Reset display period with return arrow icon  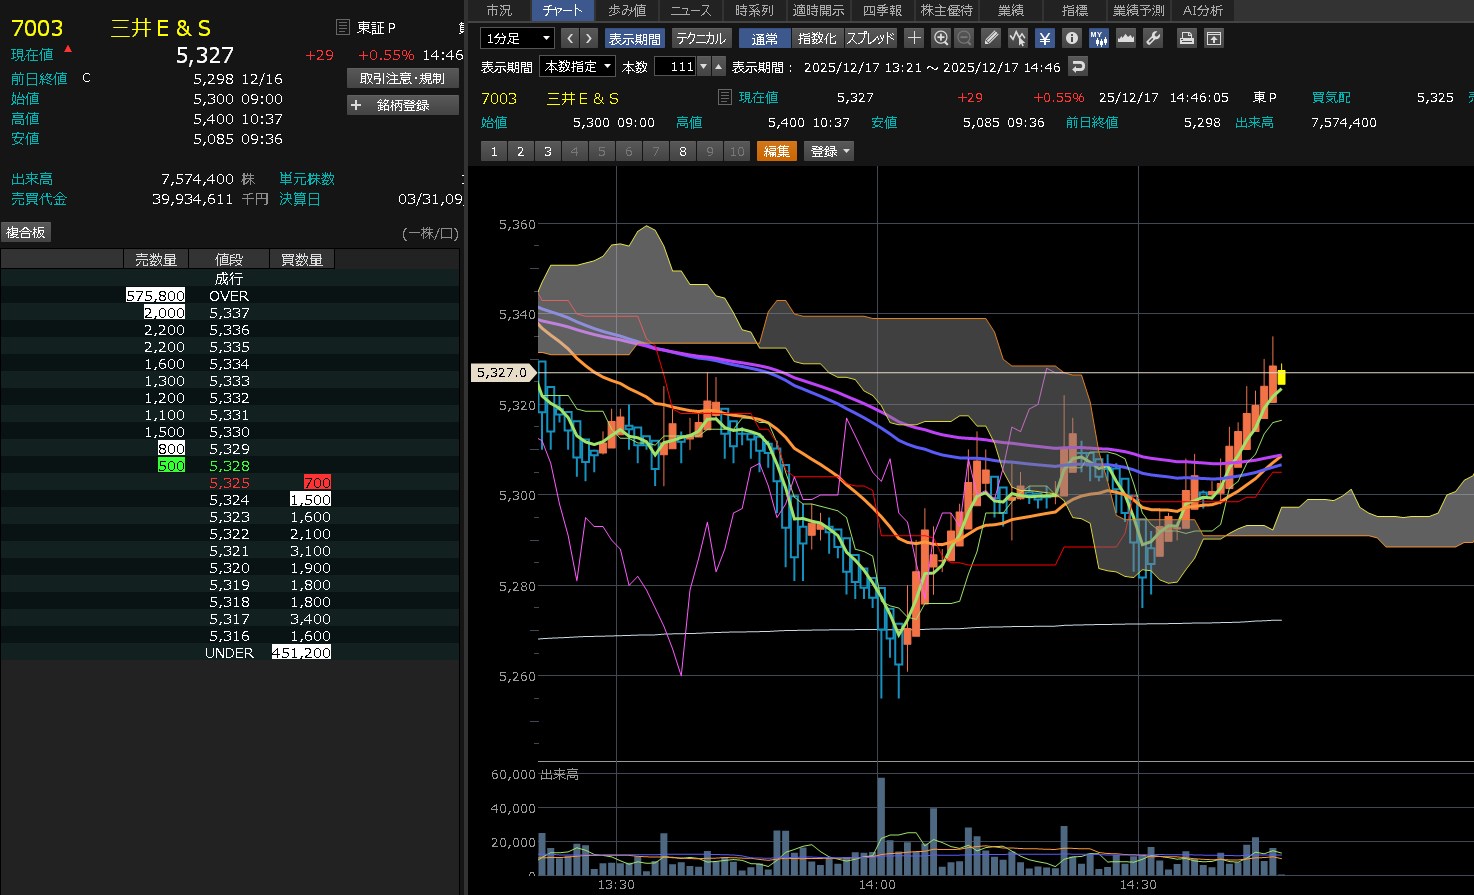pos(1078,67)
